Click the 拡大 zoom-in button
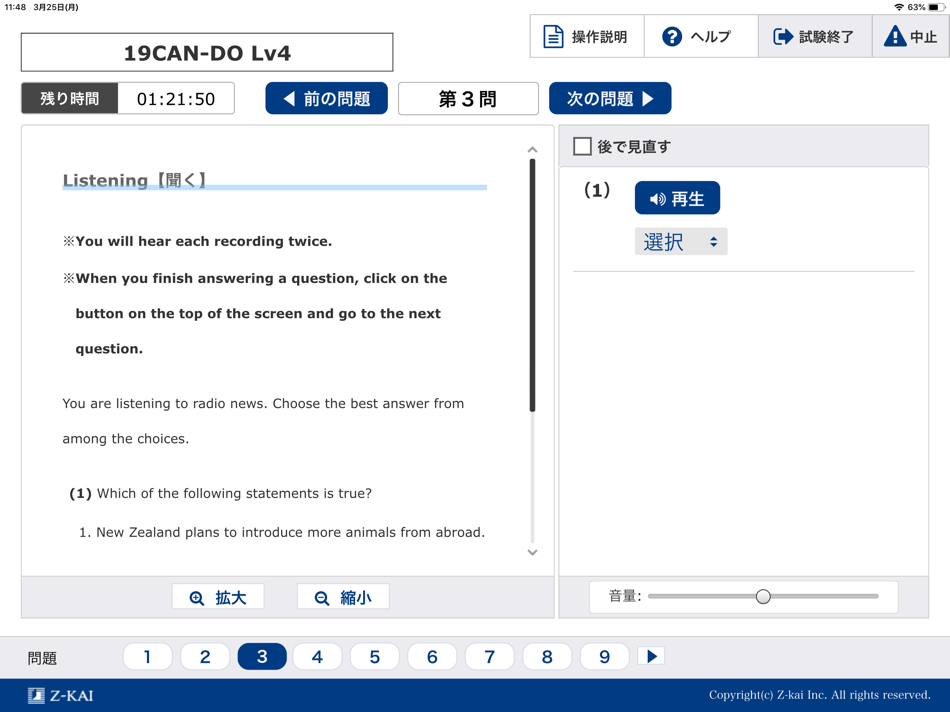Image resolution: width=950 pixels, height=712 pixels. tap(218, 597)
